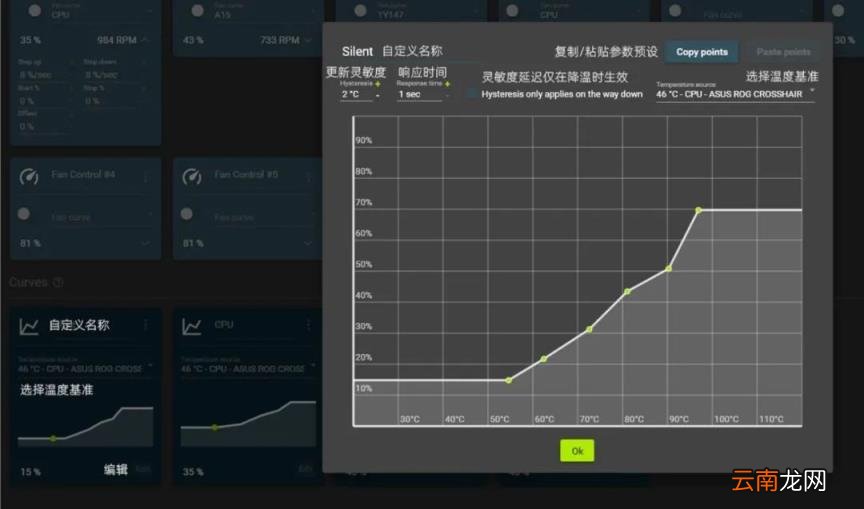This screenshot has width=864, height=509.
Task: Expand the card showing 733 RPM
Action: [308, 40]
